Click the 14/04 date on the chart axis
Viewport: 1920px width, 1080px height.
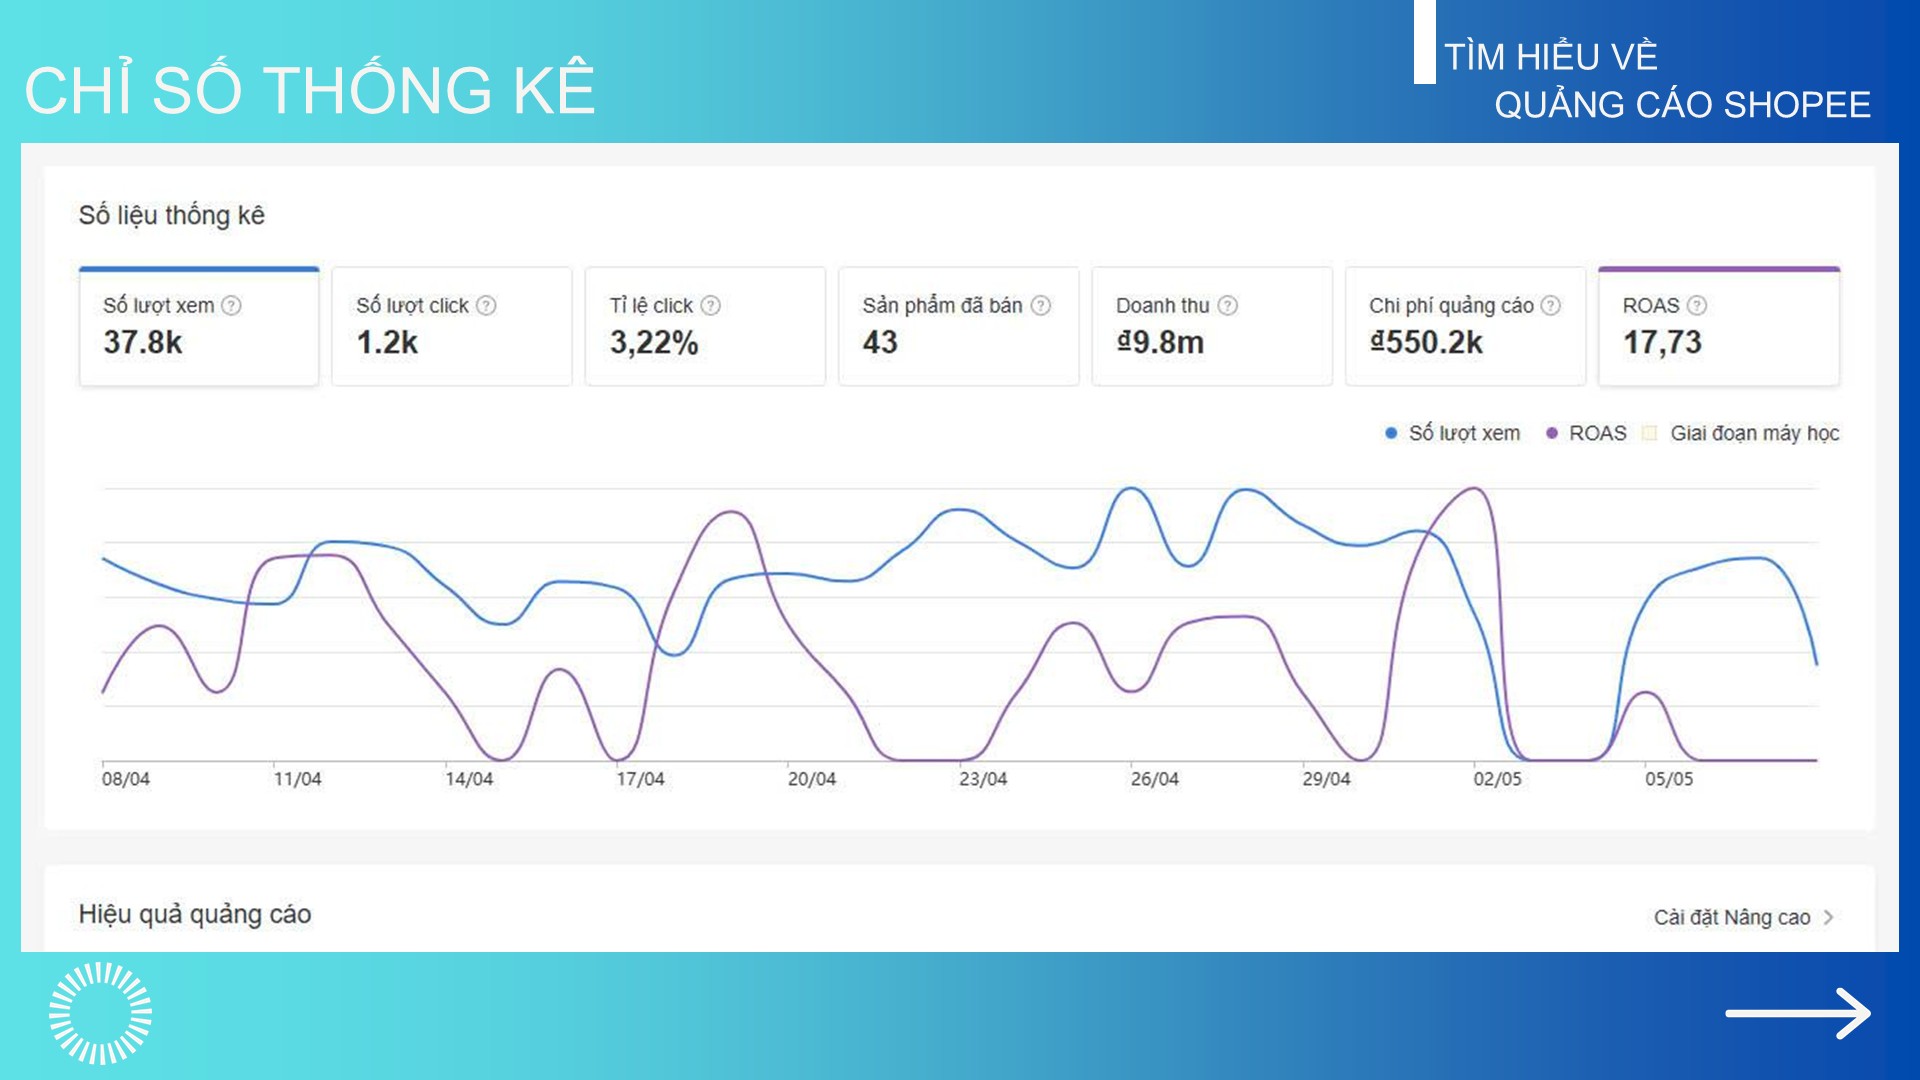(469, 779)
